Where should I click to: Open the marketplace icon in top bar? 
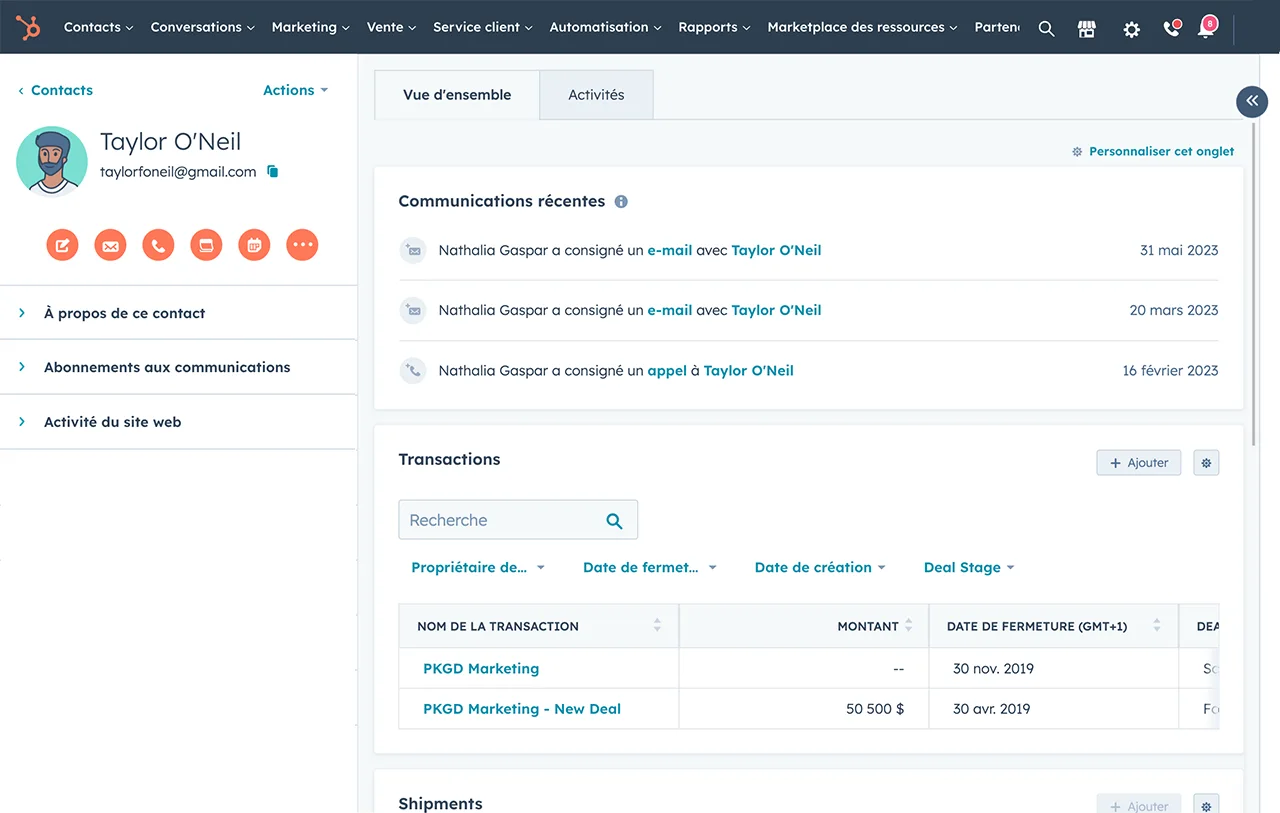pyautogui.click(x=1087, y=29)
